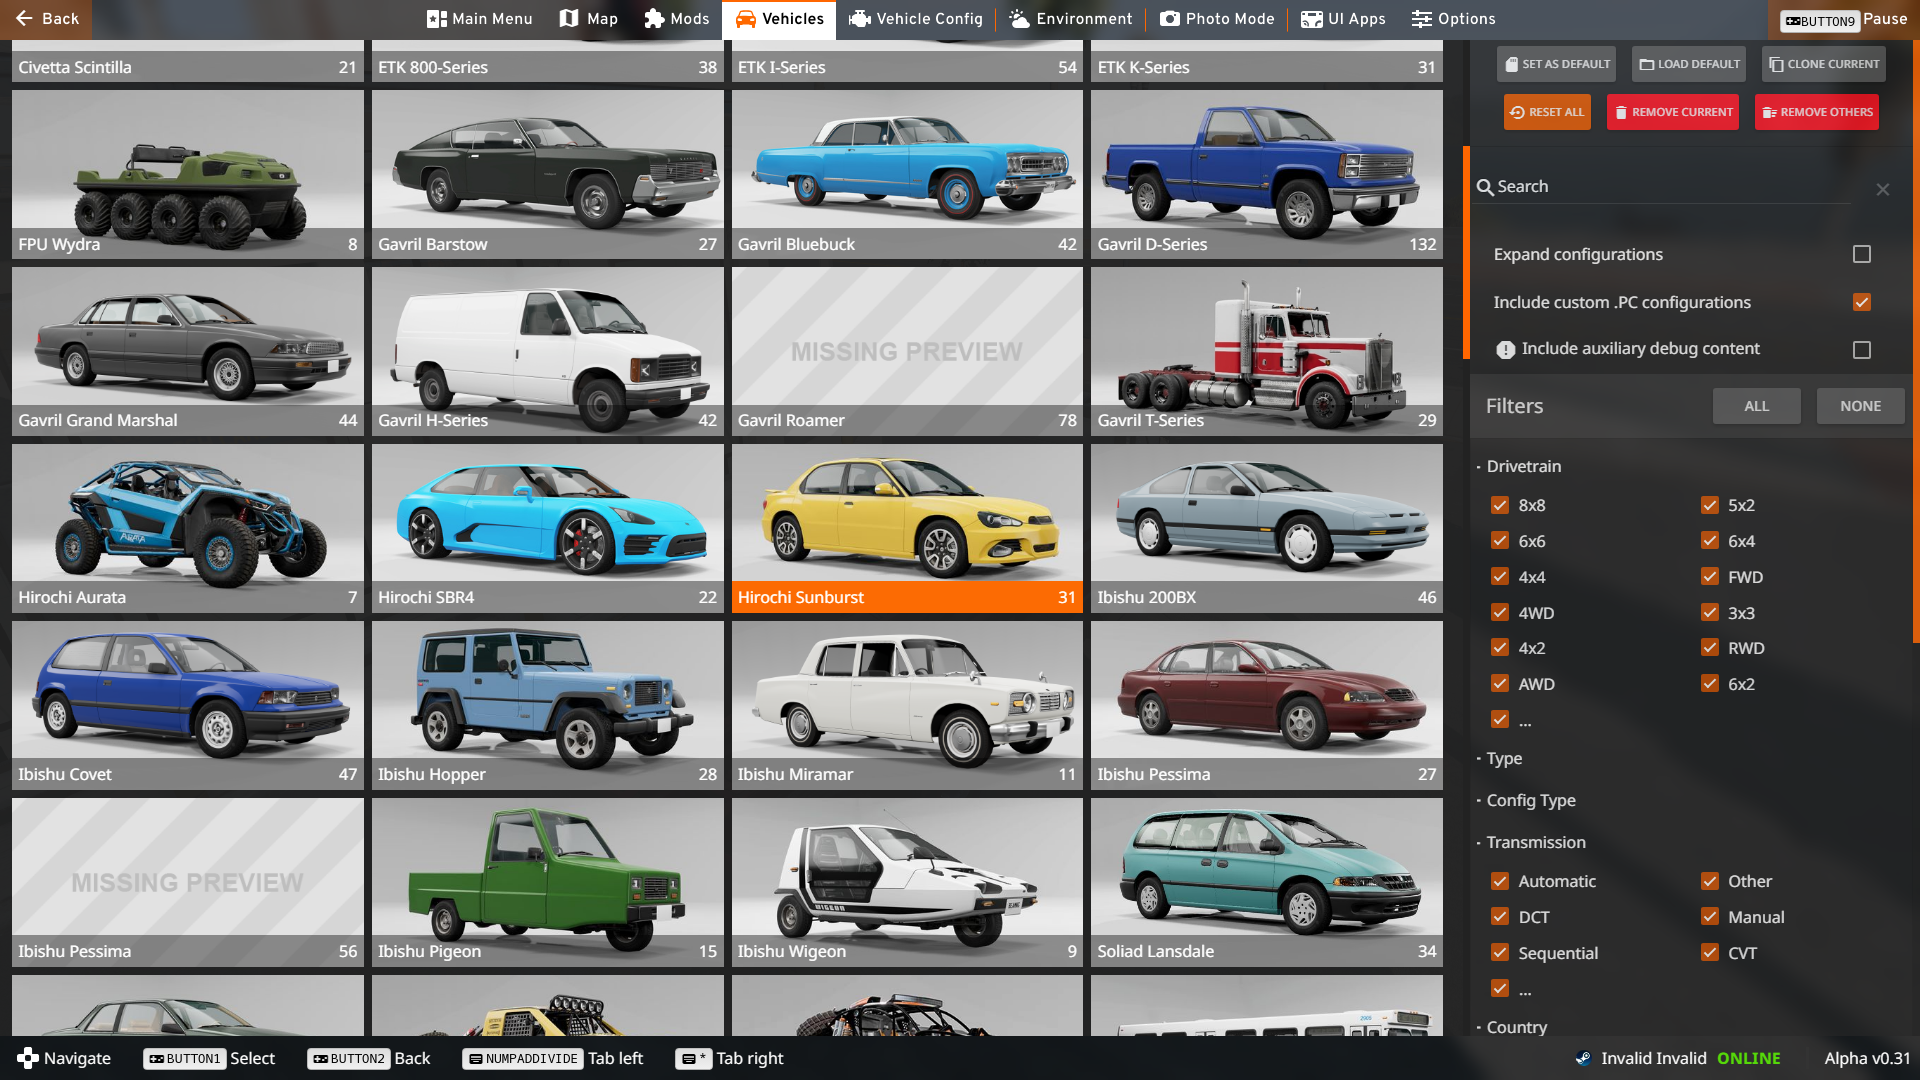Click the online status steam icon

[x=1583, y=1058]
